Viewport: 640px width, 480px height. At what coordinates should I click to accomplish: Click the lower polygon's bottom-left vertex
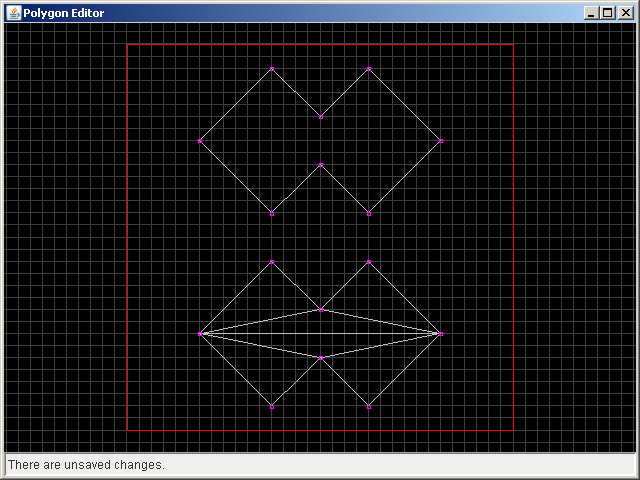pyautogui.click(x=272, y=406)
